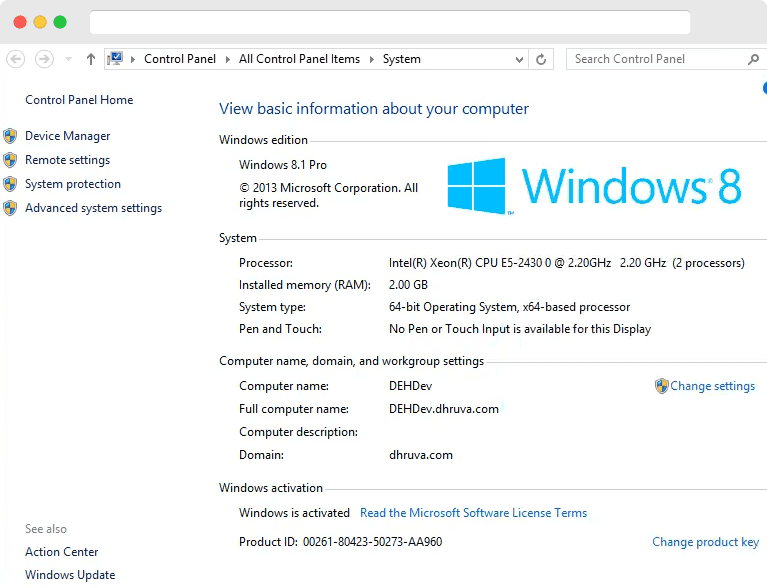Expand arrow after Control Panel breadcrumb
The height and width of the screenshot is (588, 767).
227,59
